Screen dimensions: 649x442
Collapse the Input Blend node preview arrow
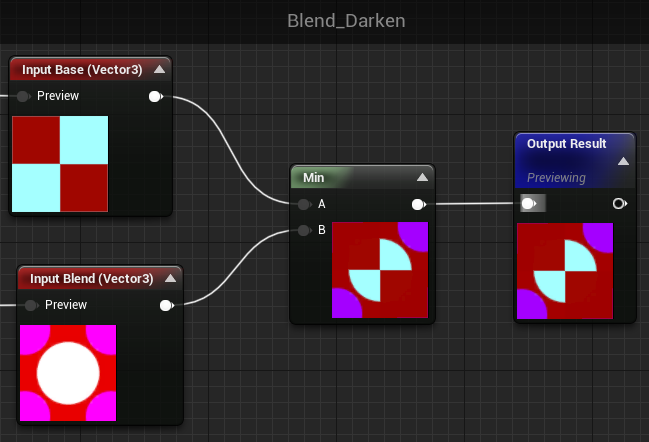(x=170, y=278)
